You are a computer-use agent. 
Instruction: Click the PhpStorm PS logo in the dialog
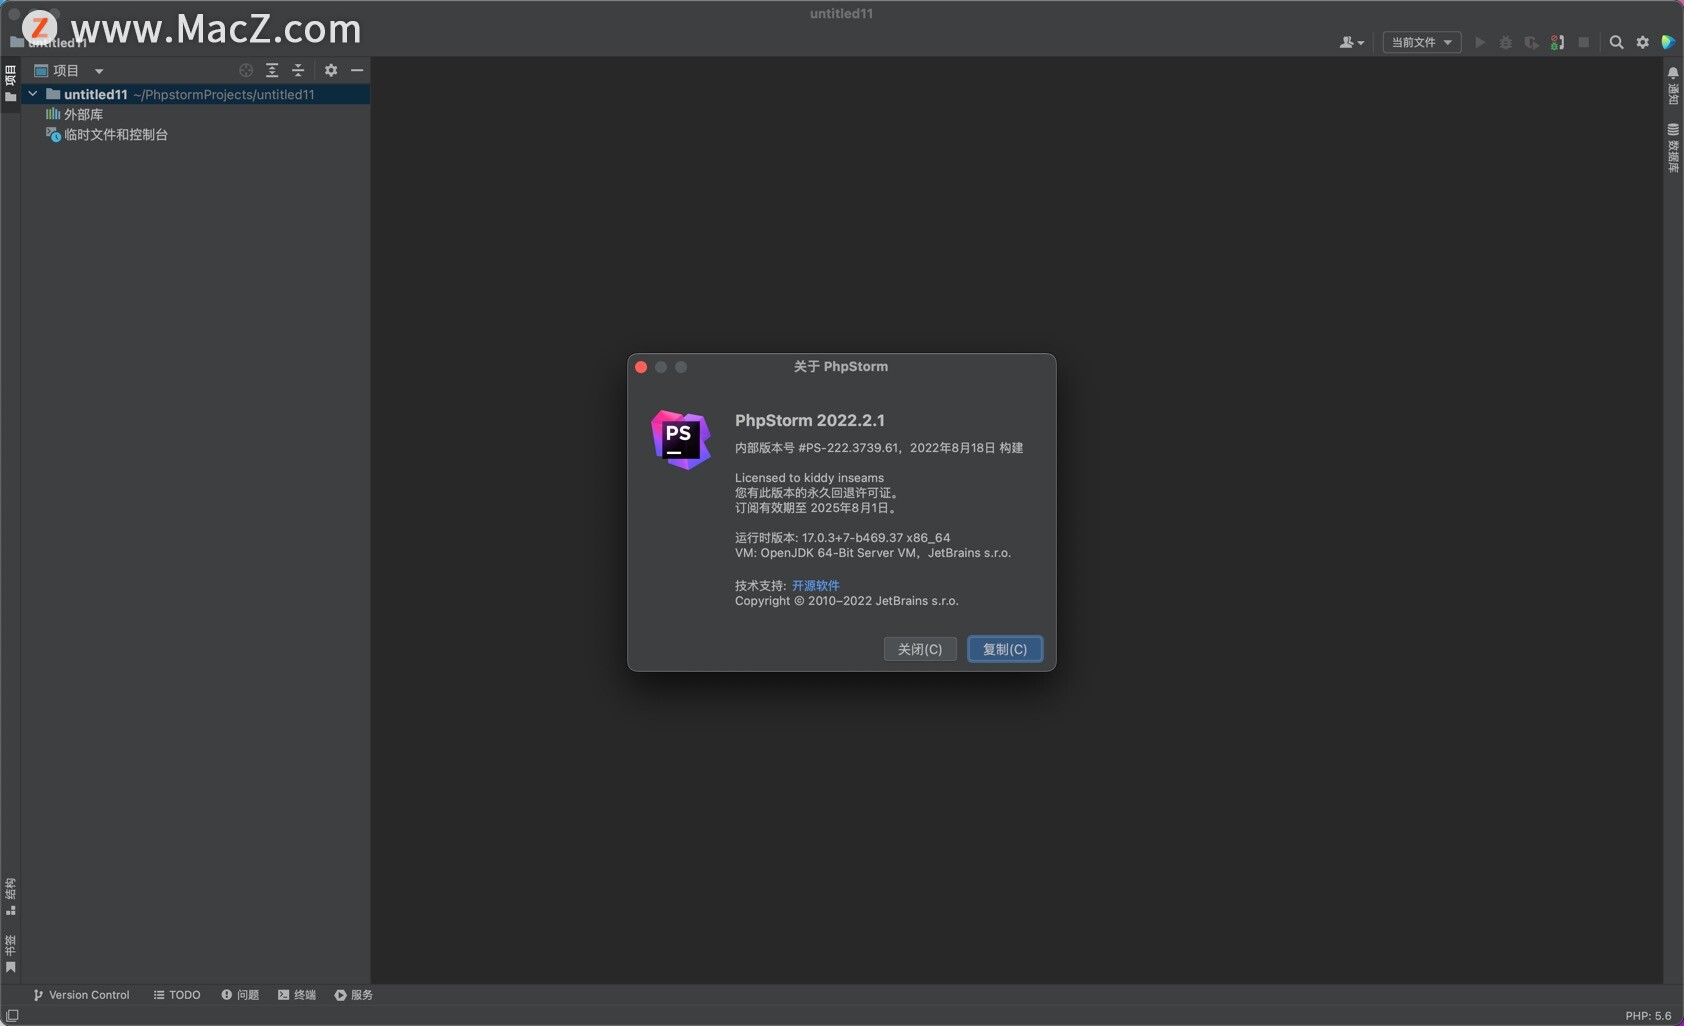[681, 440]
